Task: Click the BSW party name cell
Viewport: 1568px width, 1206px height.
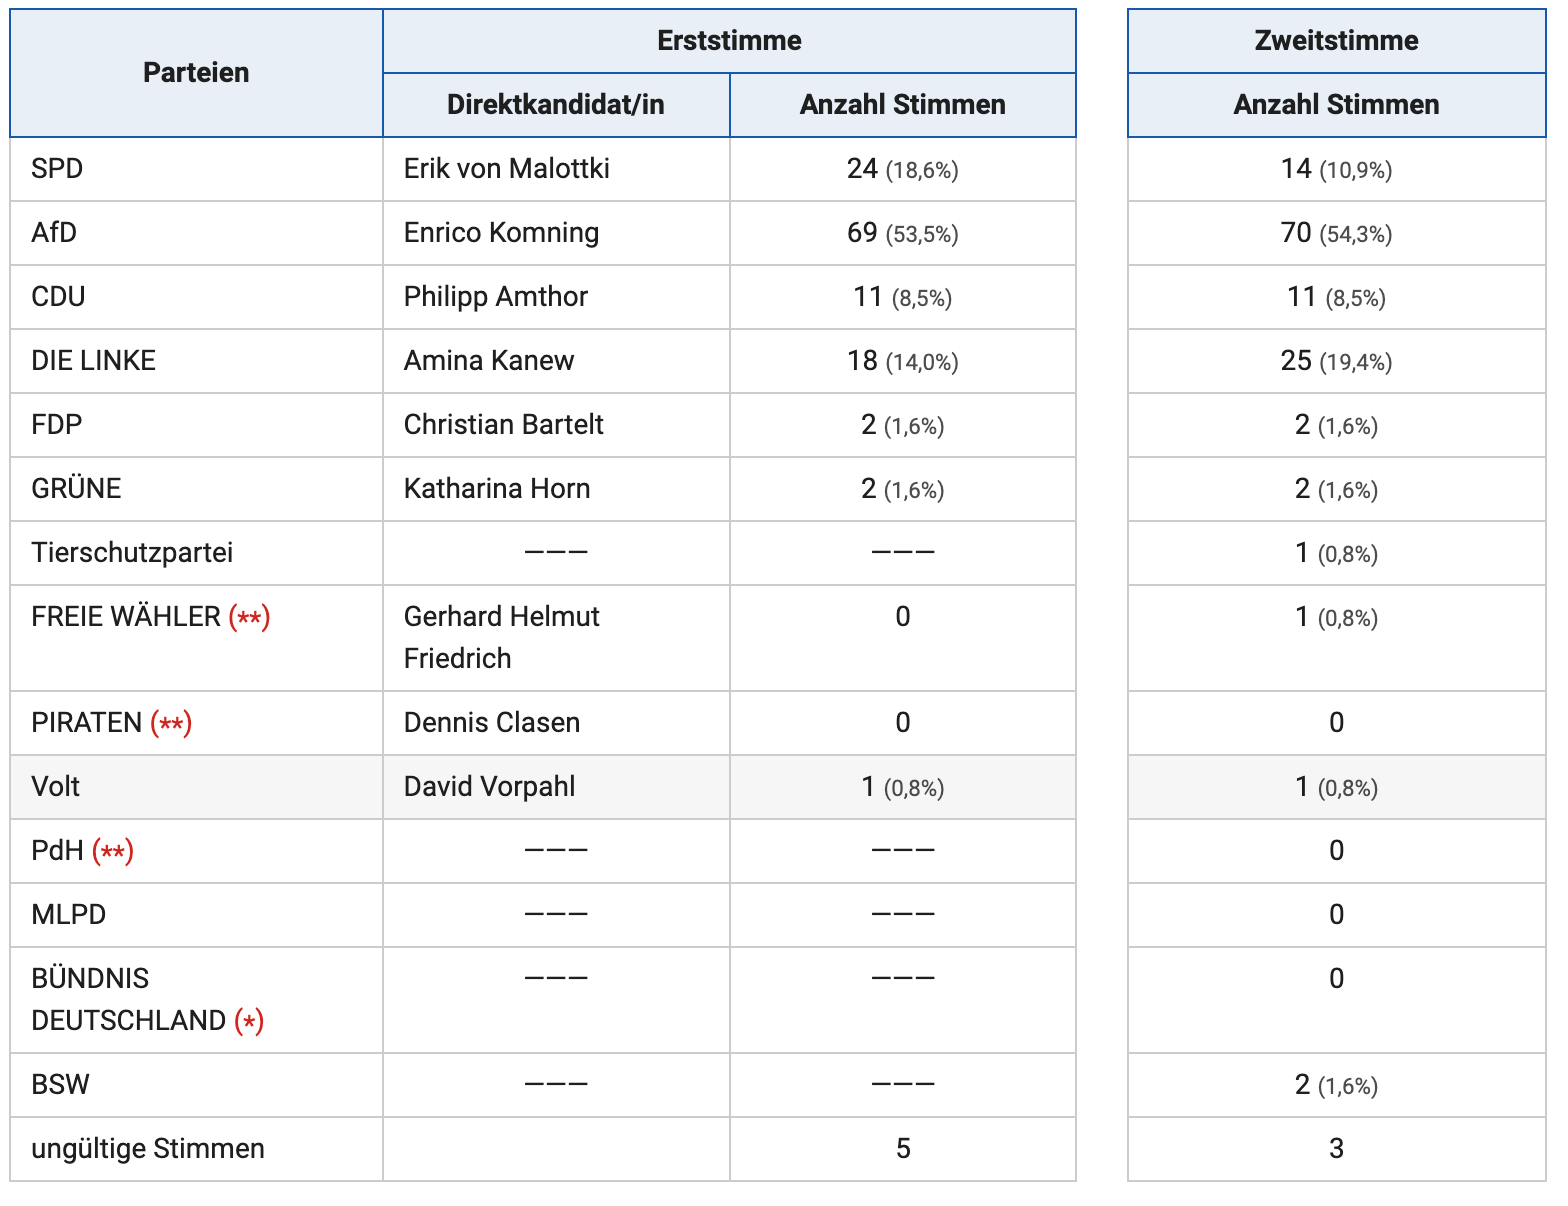Action: click(x=60, y=1085)
